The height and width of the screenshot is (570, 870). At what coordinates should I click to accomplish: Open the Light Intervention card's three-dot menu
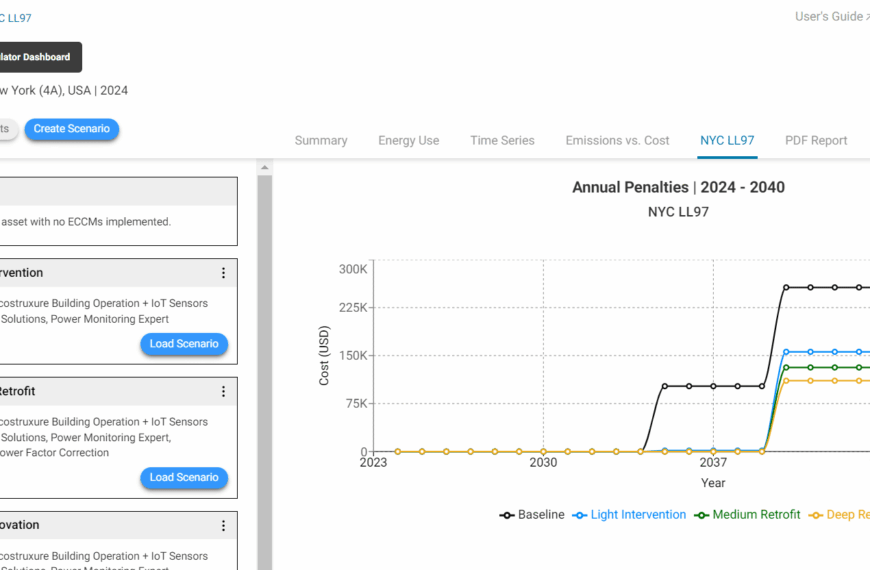(223, 273)
